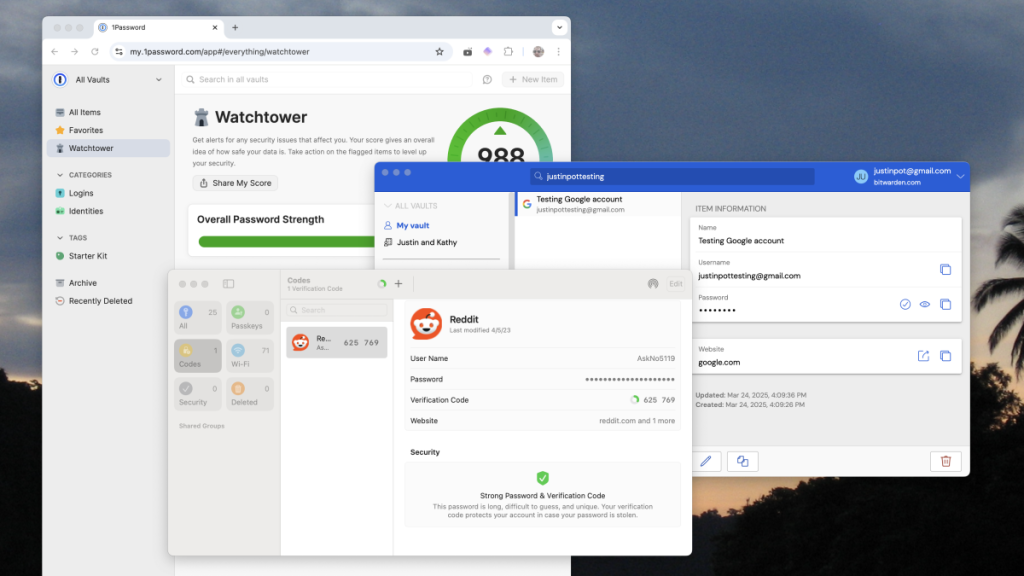Add a new verification code with plus button
The image size is (1024, 576).
(x=398, y=283)
